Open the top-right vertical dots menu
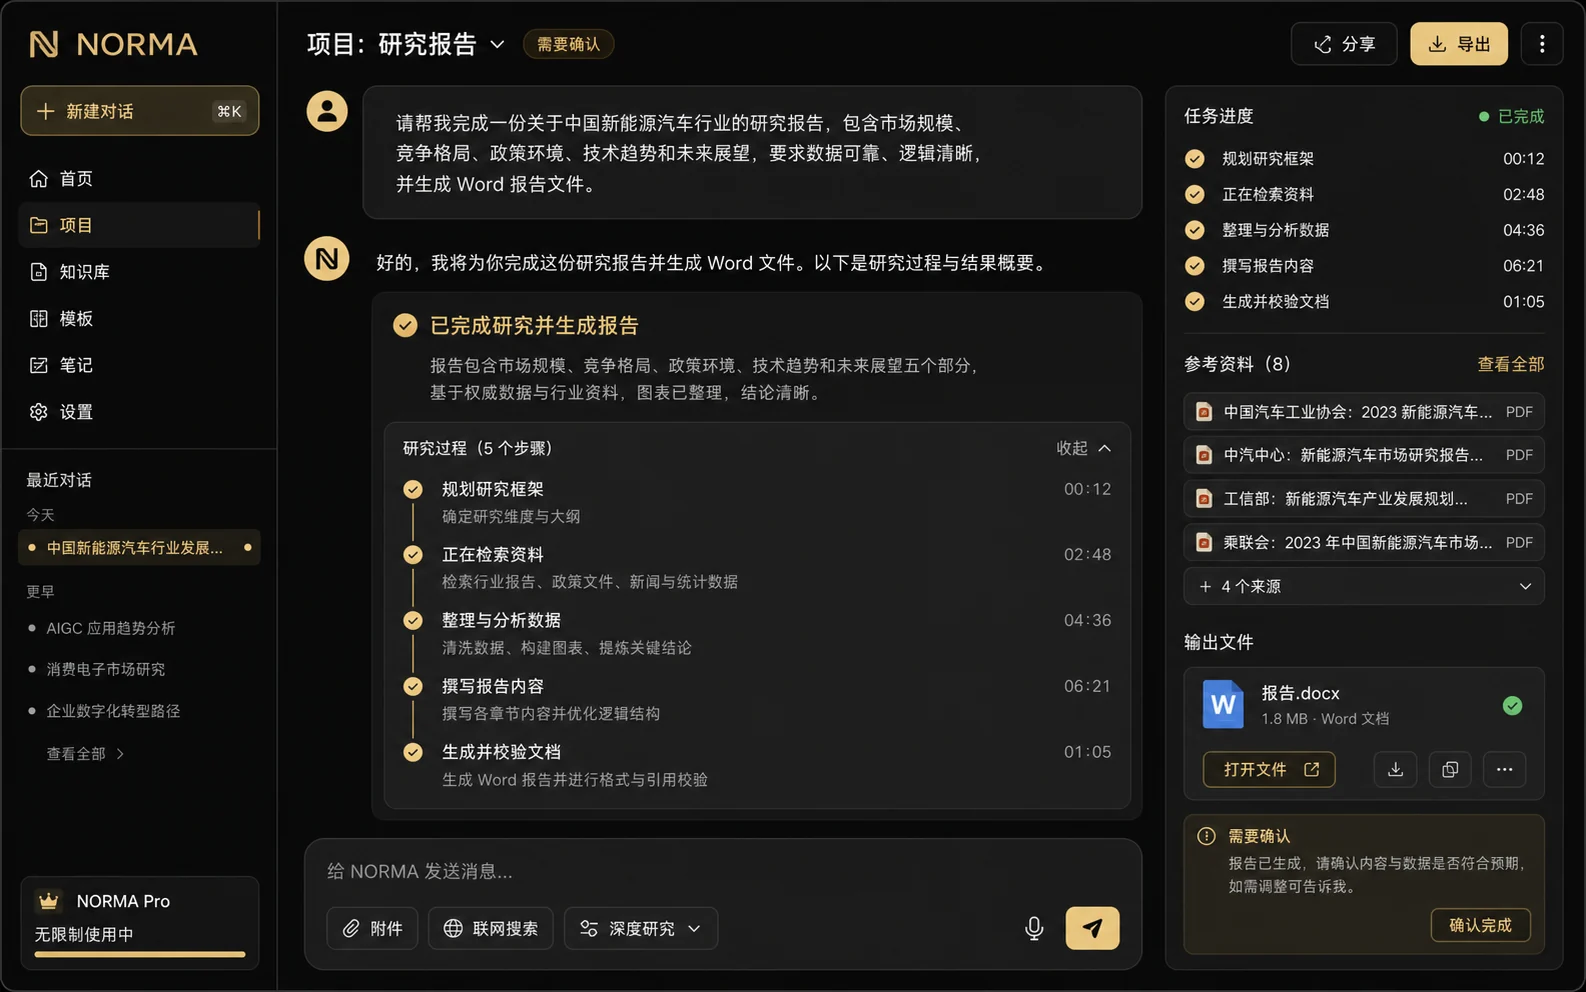 1542,44
